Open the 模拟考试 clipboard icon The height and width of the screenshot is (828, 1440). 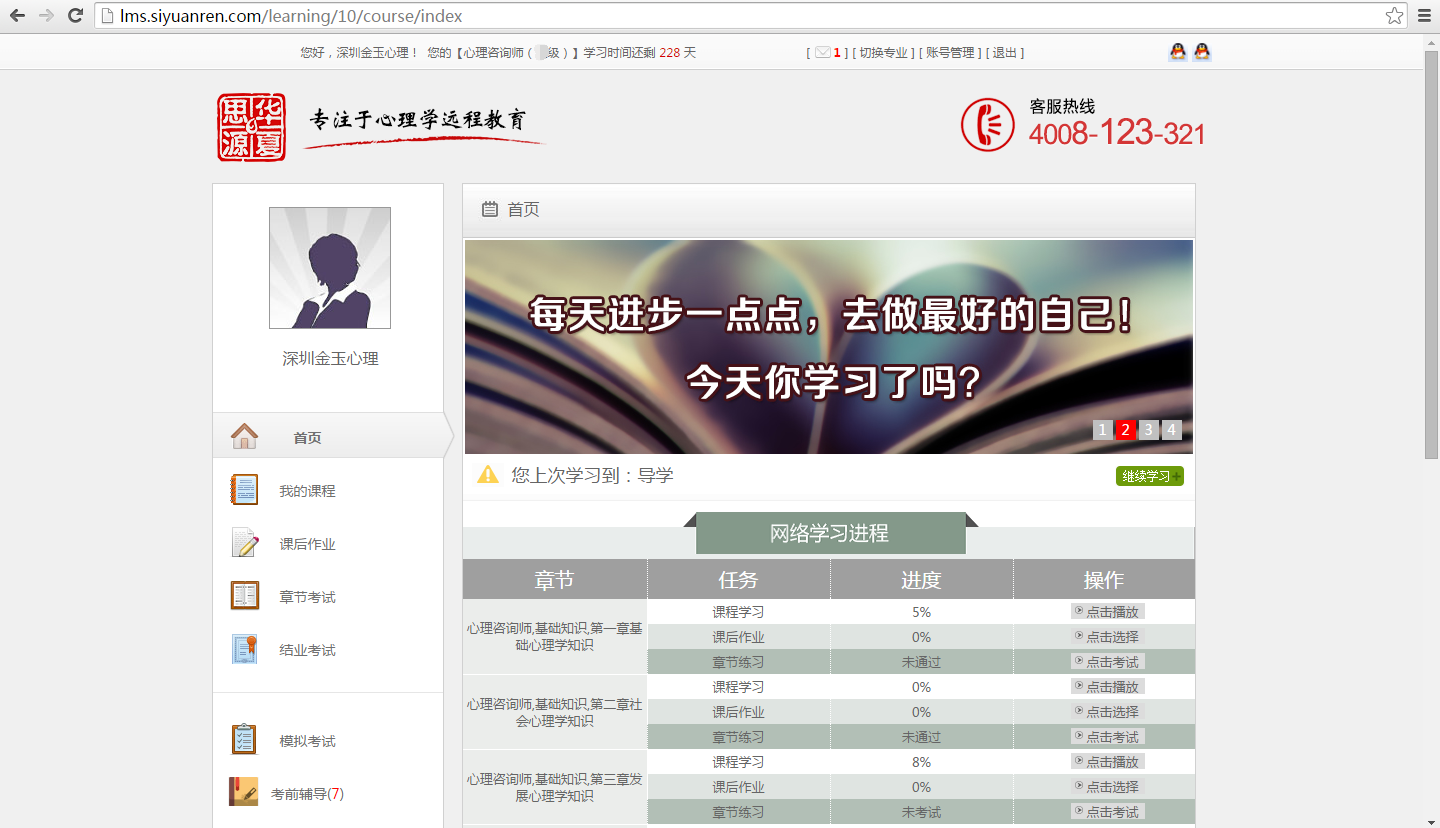tap(244, 740)
